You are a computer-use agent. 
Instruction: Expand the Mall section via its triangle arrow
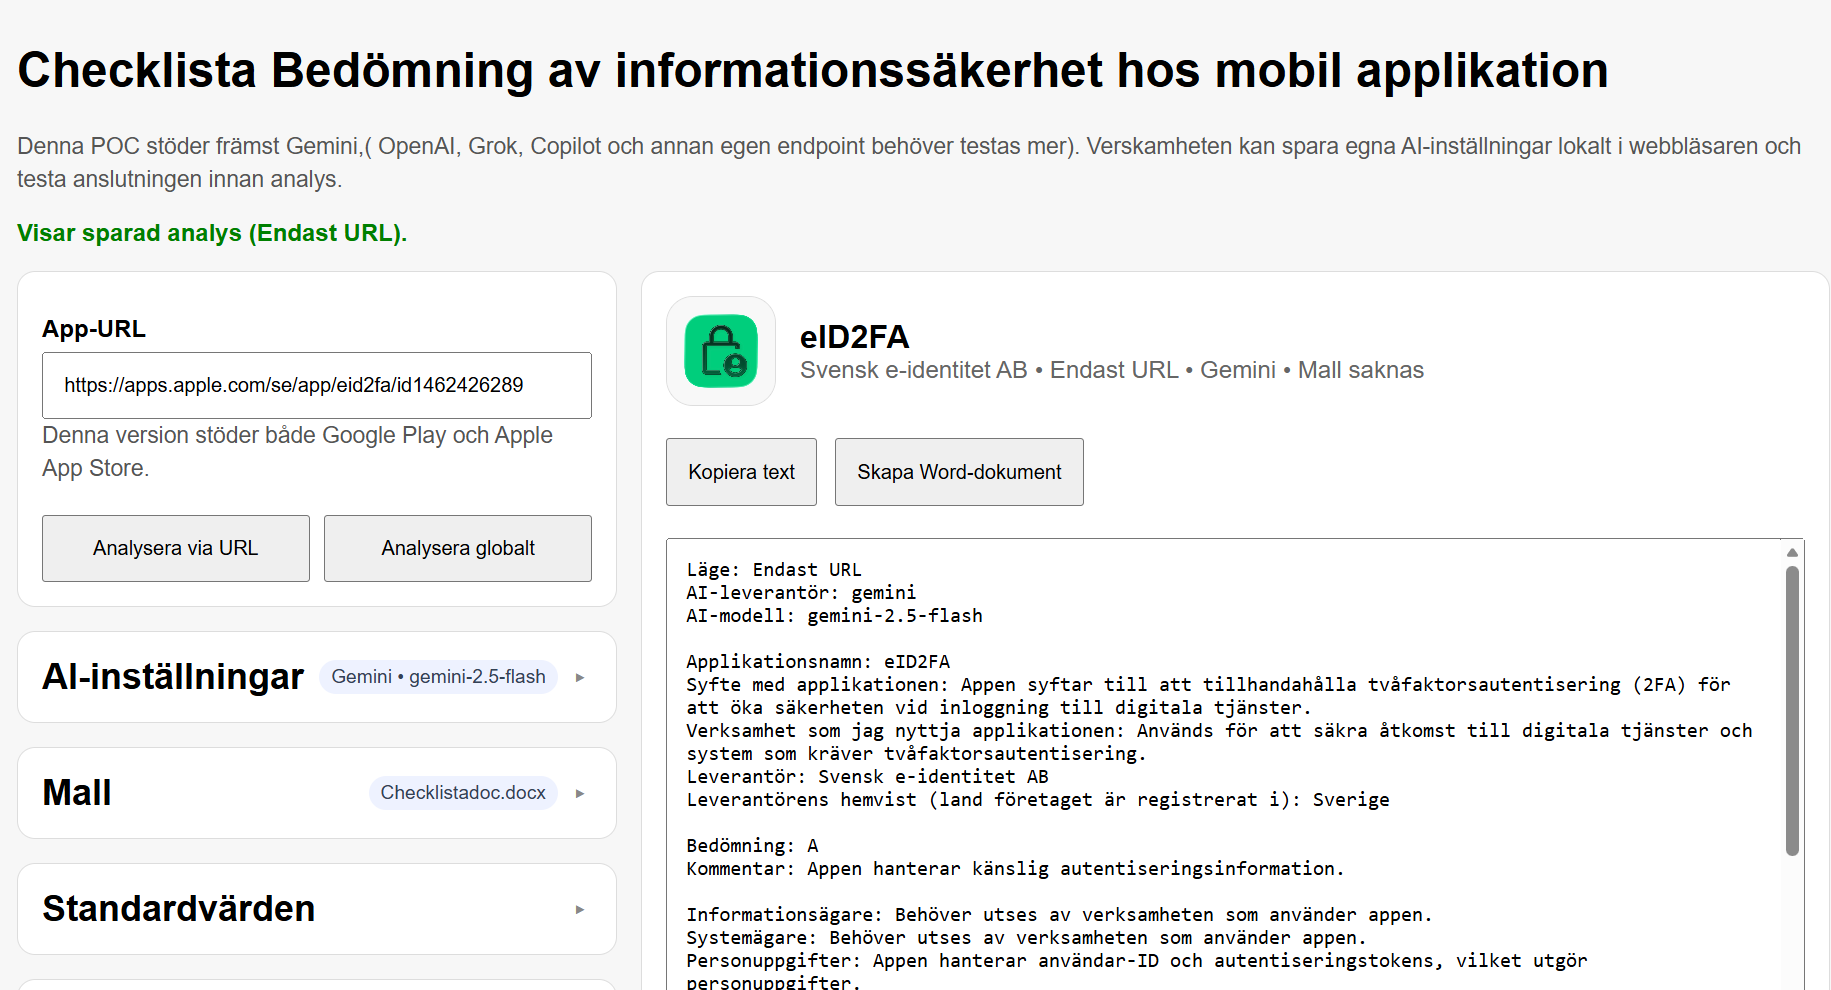point(580,794)
